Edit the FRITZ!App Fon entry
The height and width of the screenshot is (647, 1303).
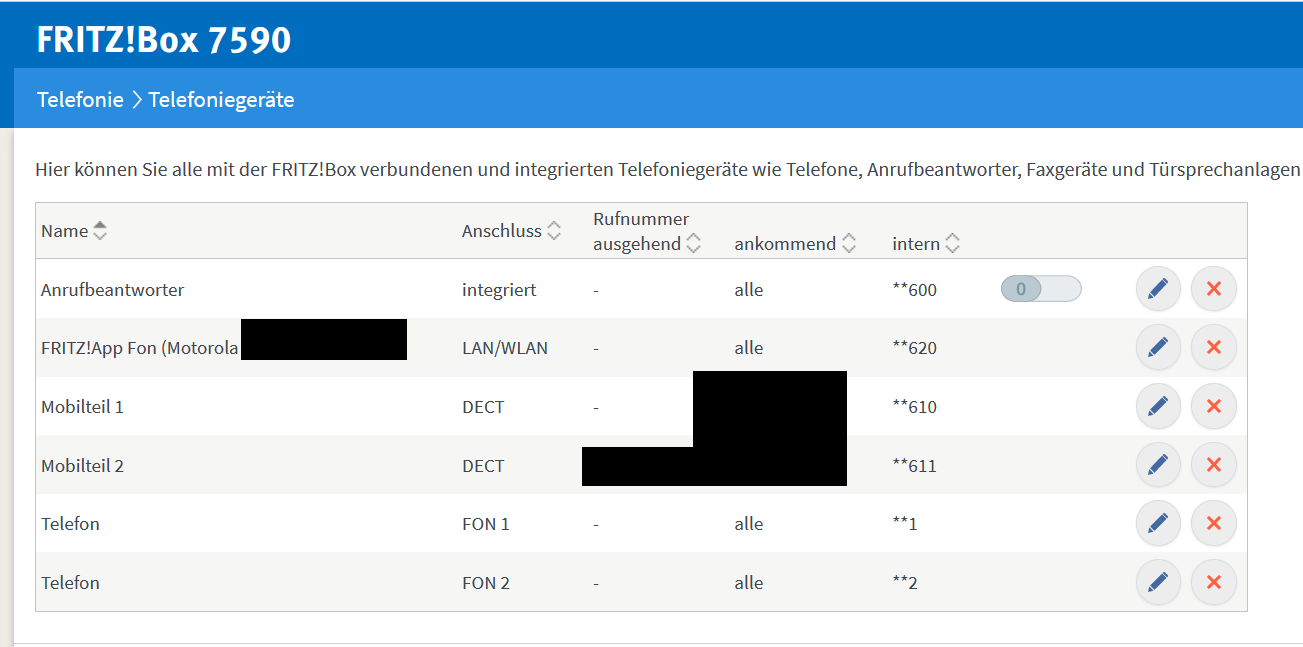[1158, 348]
